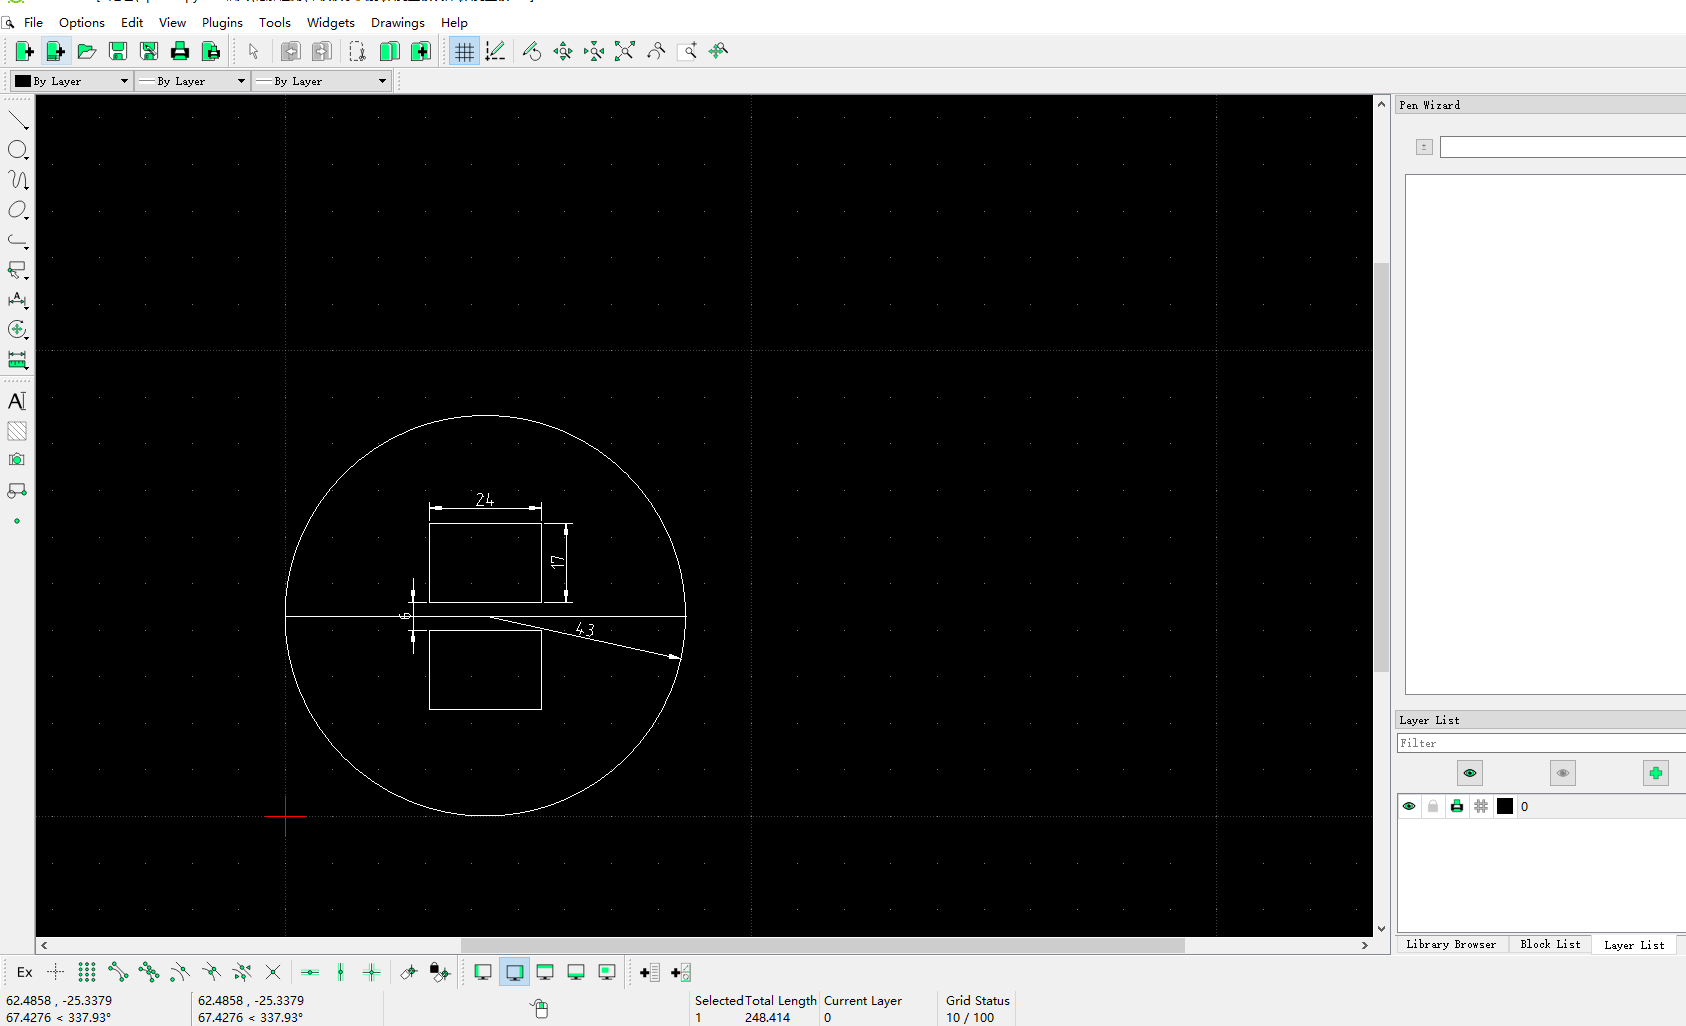Image resolution: width=1686 pixels, height=1026 pixels.
Task: Open the Ellipse tools flyout
Action: [x=18, y=210]
